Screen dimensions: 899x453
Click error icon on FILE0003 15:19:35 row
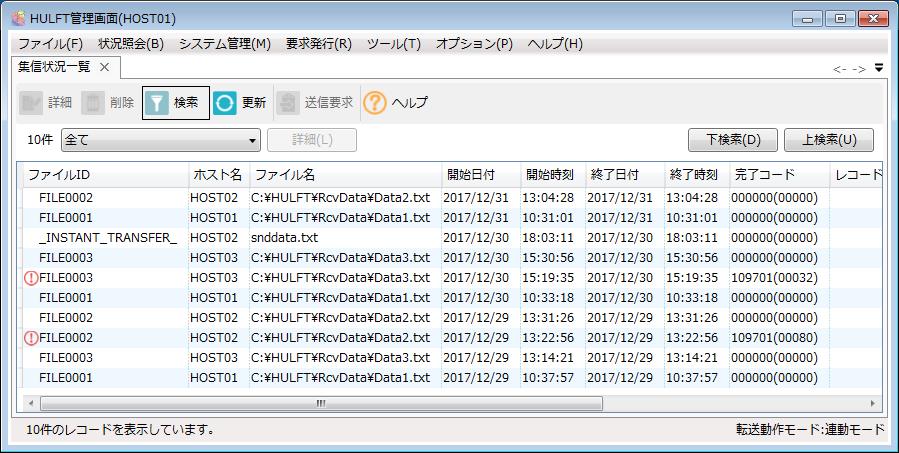[x=31, y=278]
